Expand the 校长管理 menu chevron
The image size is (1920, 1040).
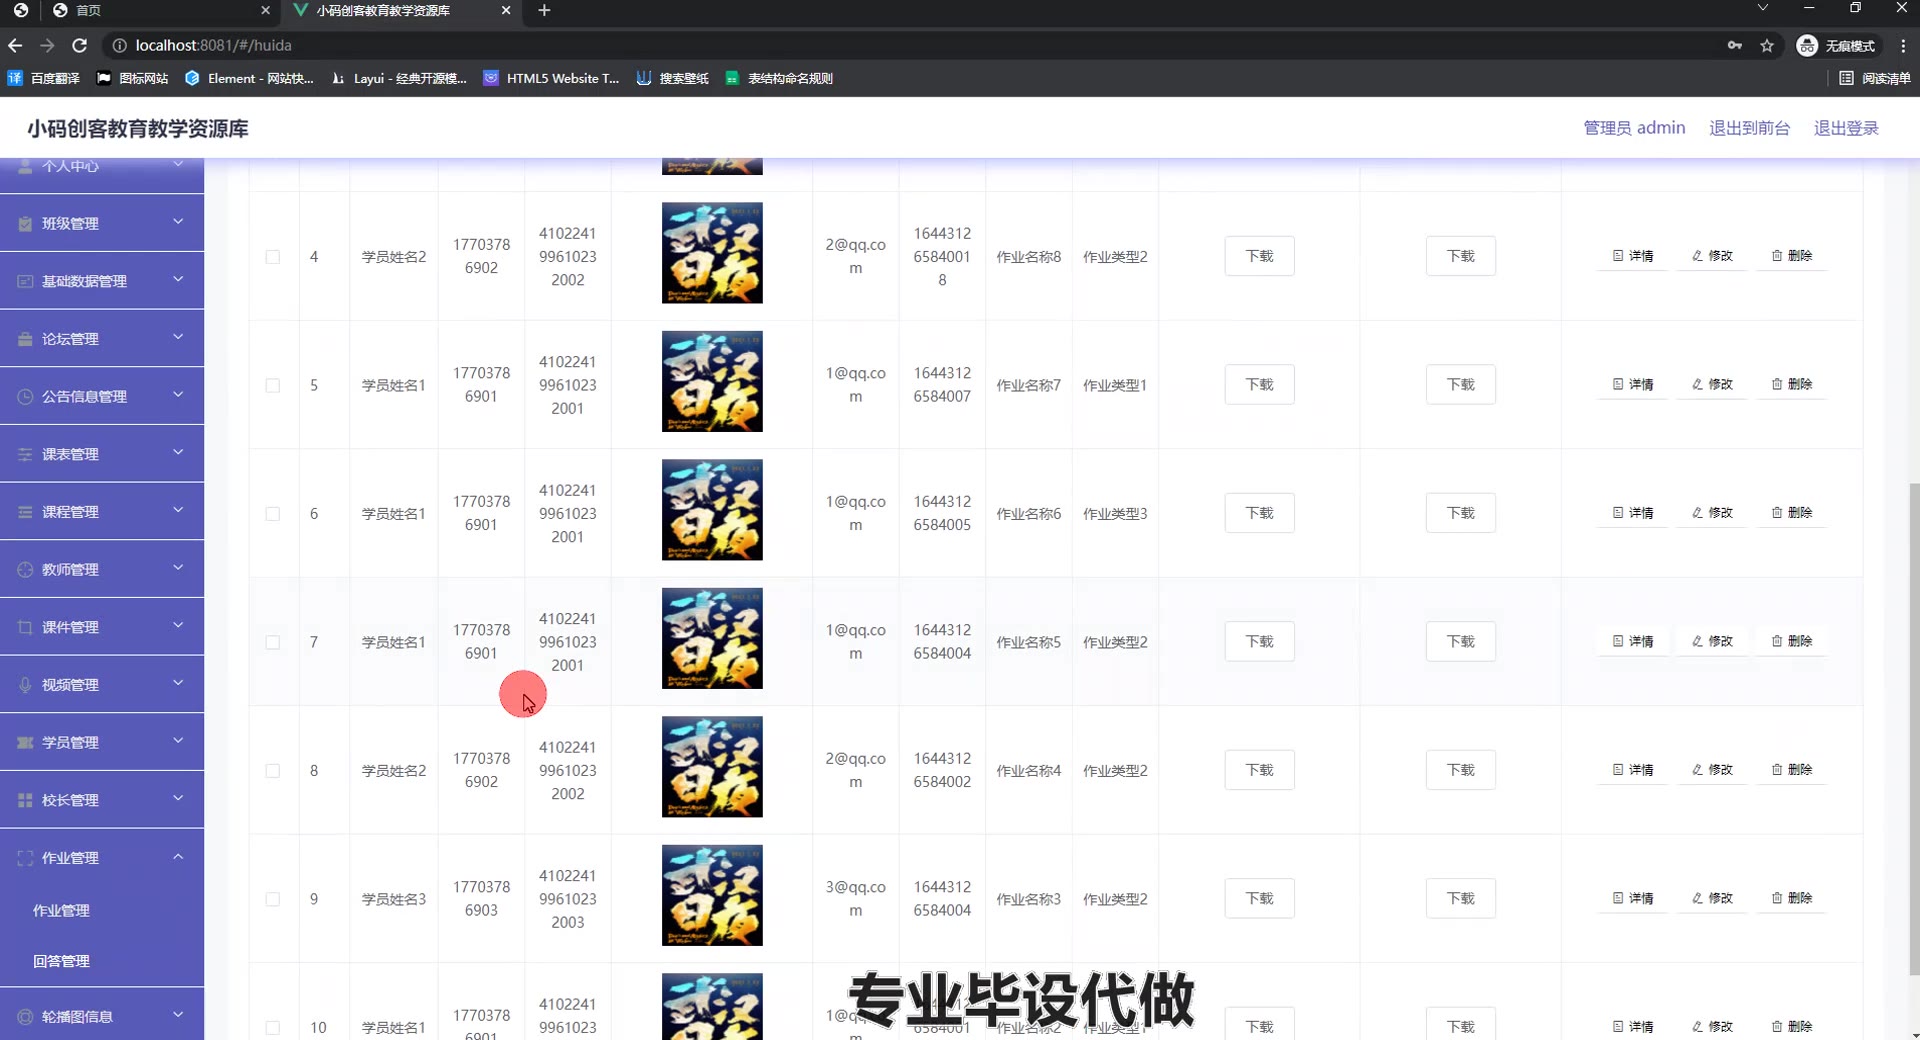(178, 799)
